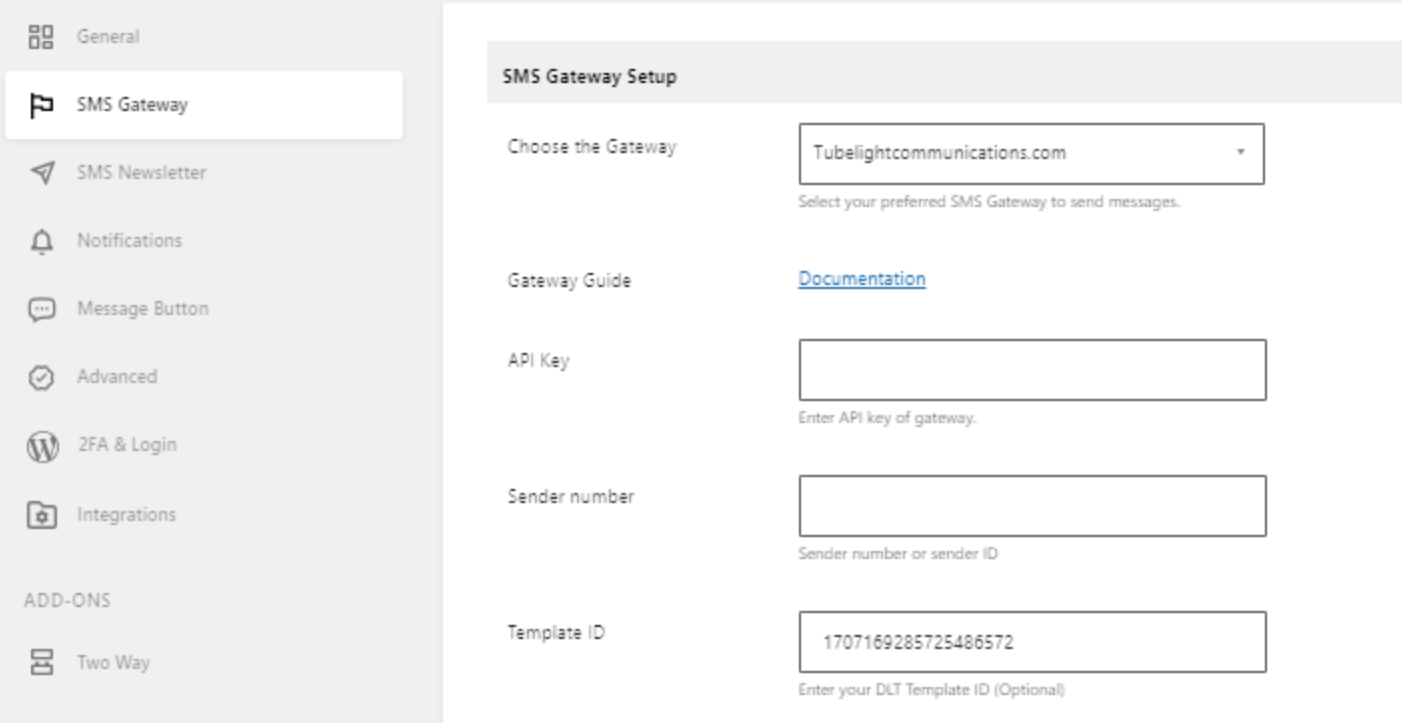
Task: Click the WordPress logo icon beside 2FA & Login
Action: [x=41, y=446]
